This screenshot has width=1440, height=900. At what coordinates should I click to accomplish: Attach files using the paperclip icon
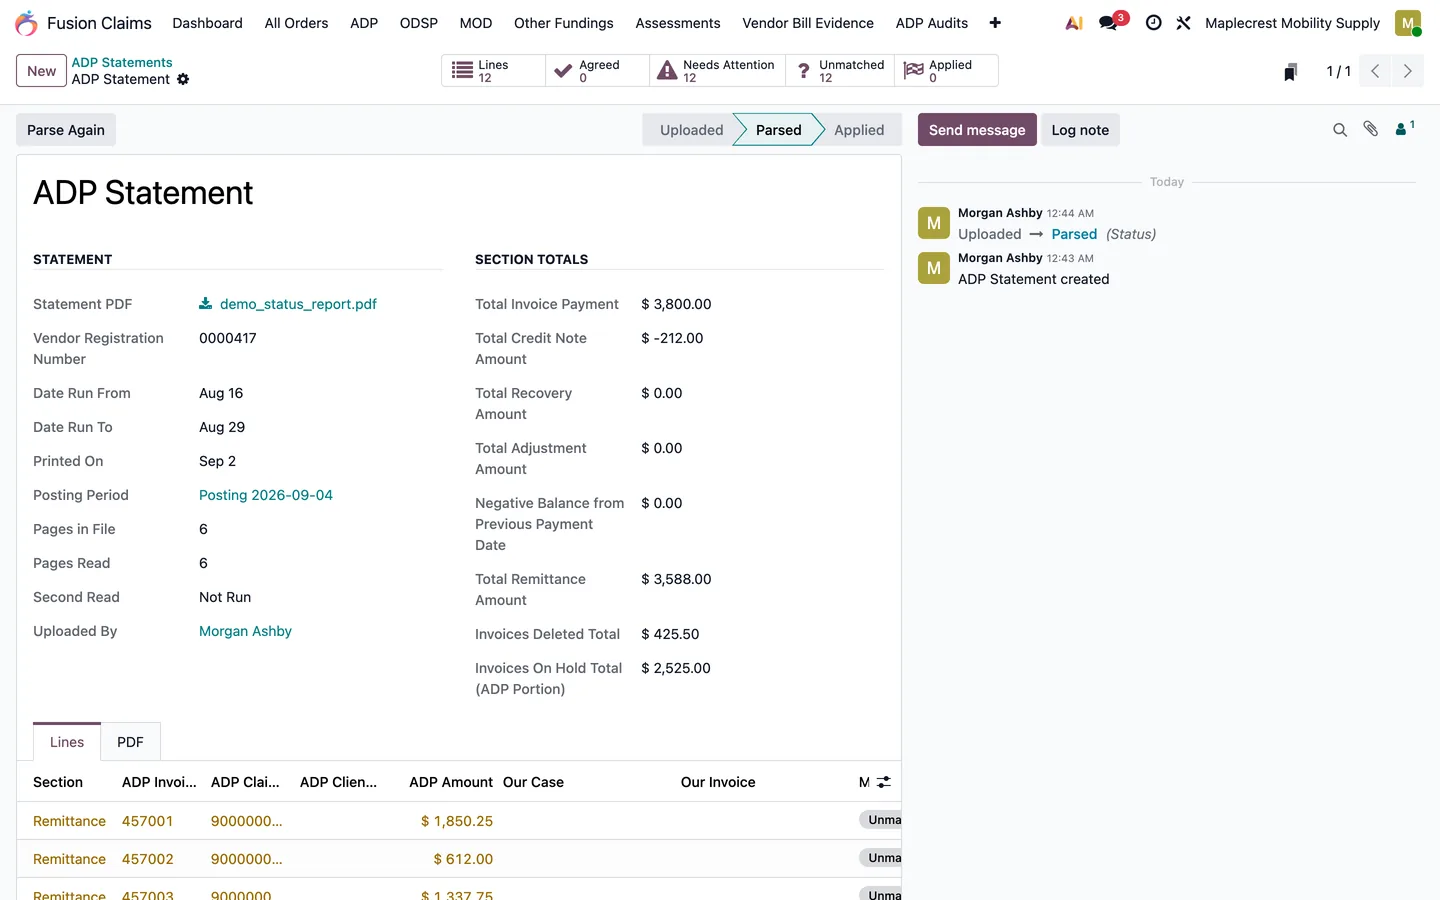[1371, 129]
